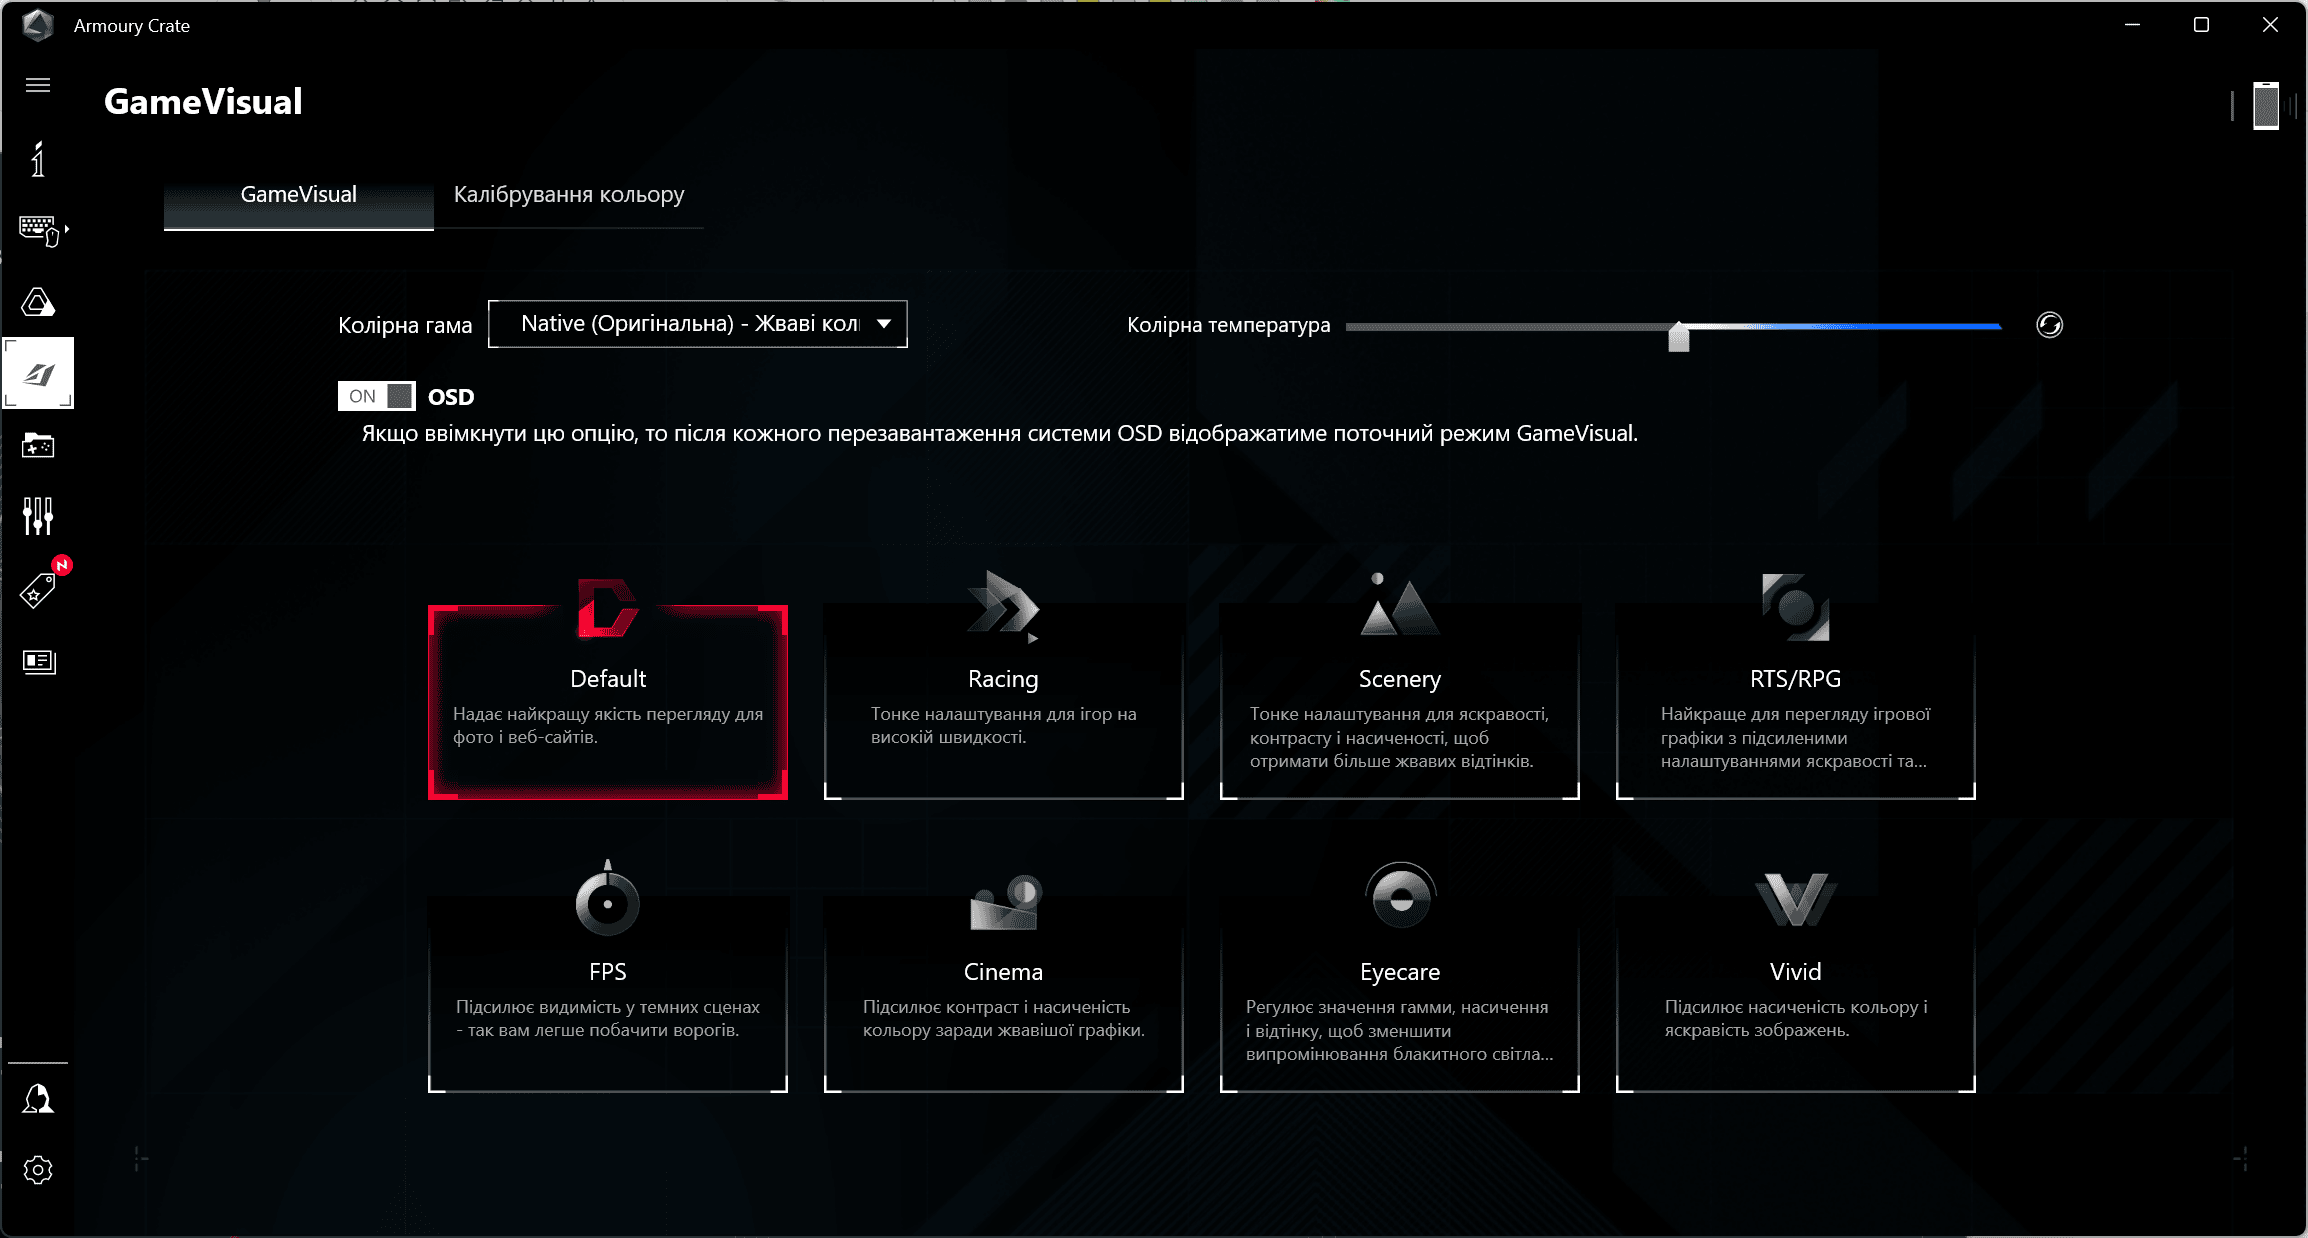The height and width of the screenshot is (1238, 2308).
Task: Click the RTS/RPG mode icon
Action: tap(1796, 607)
